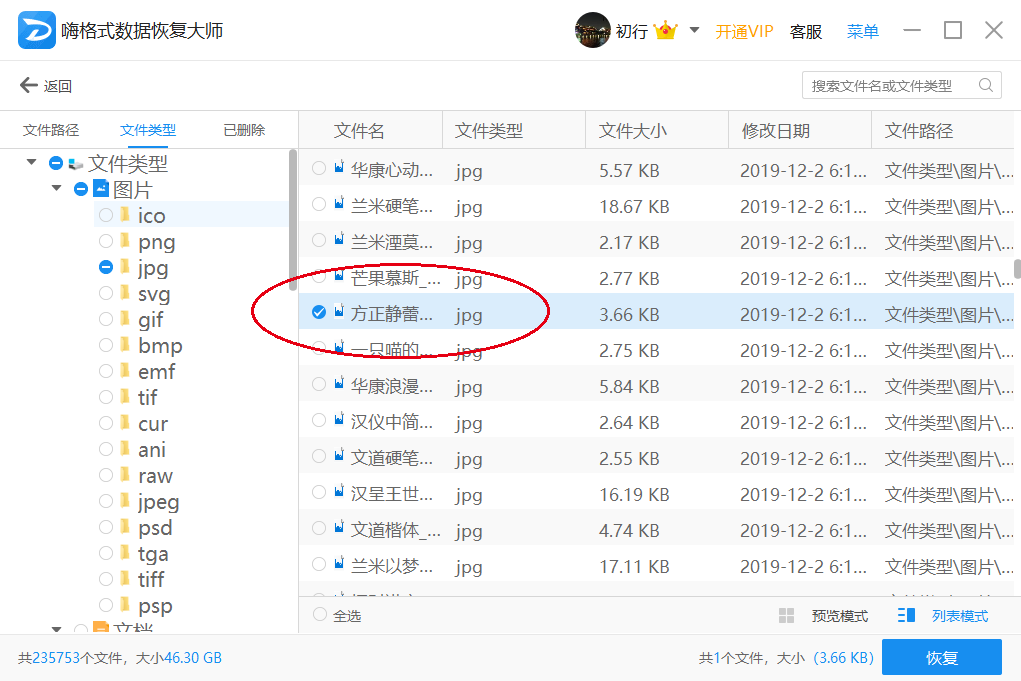This screenshot has width=1021, height=681.
Task: Click the tiff folder icon
Action: pyautogui.click(x=125, y=578)
